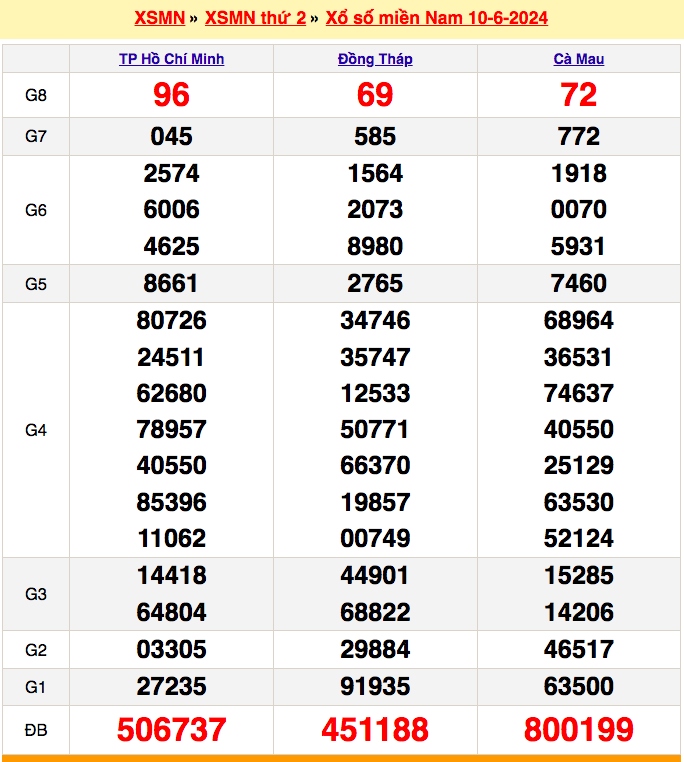Open Đồng Tháp column link
This screenshot has height=762, width=684.
[x=375, y=59]
